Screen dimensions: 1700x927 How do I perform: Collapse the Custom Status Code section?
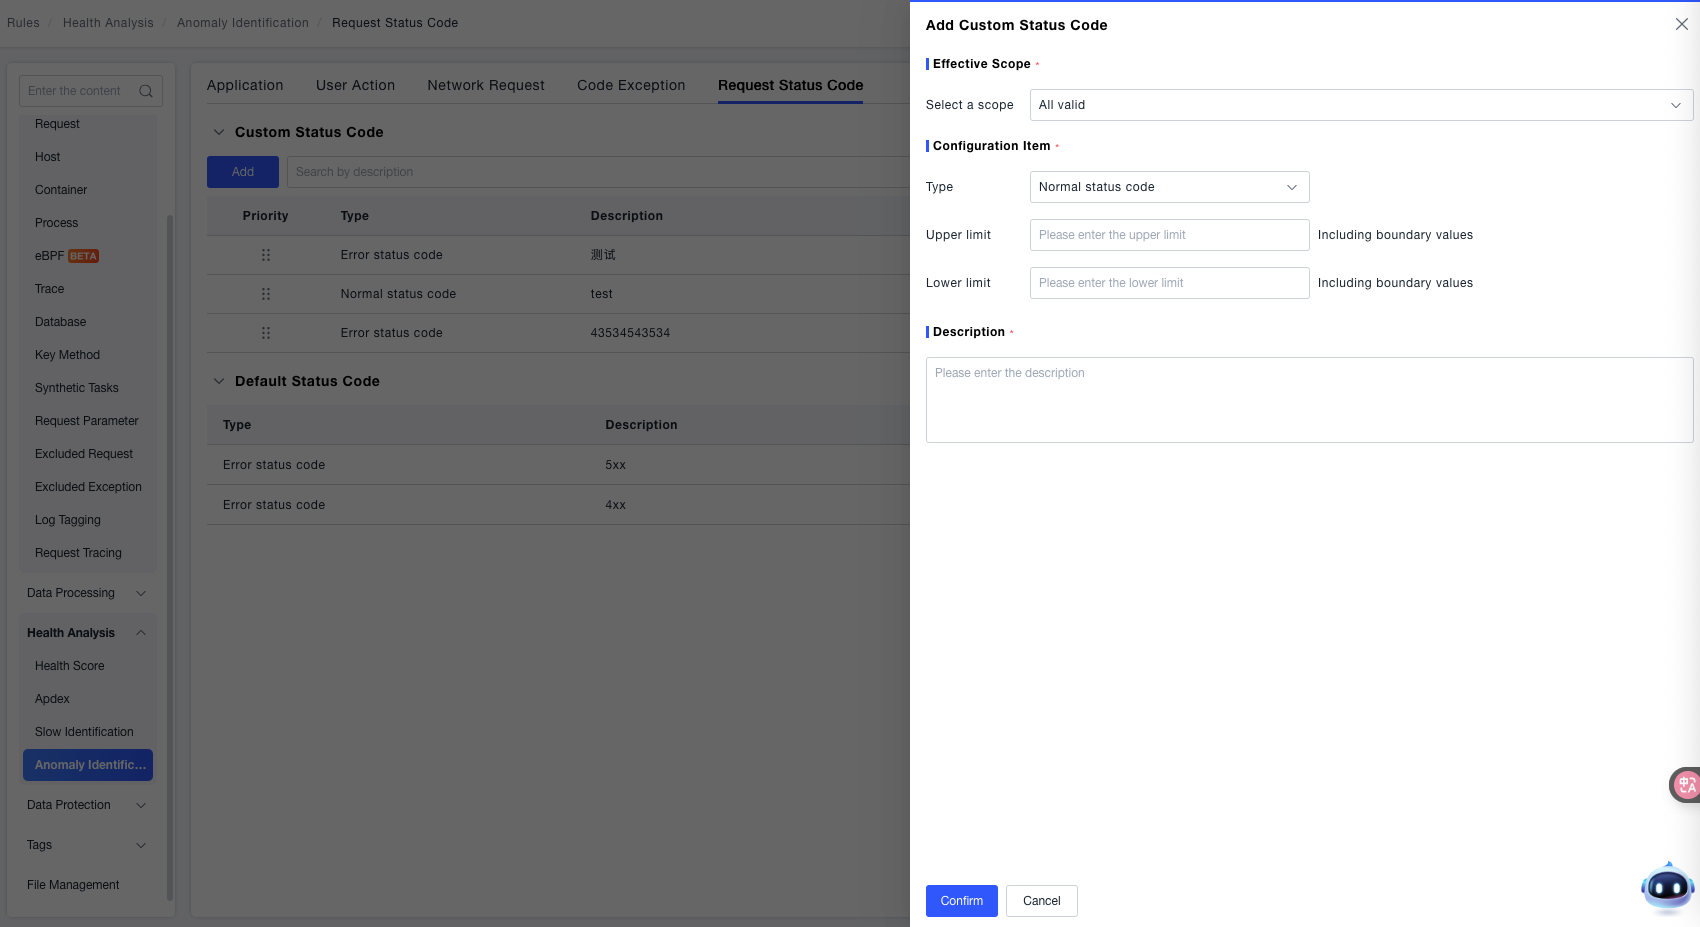(x=219, y=132)
